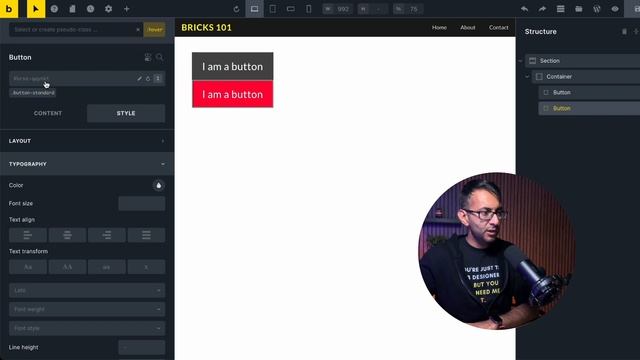This screenshot has width=640, height=360.
Task: Set text transform to uppercase
Action: pos(67,267)
